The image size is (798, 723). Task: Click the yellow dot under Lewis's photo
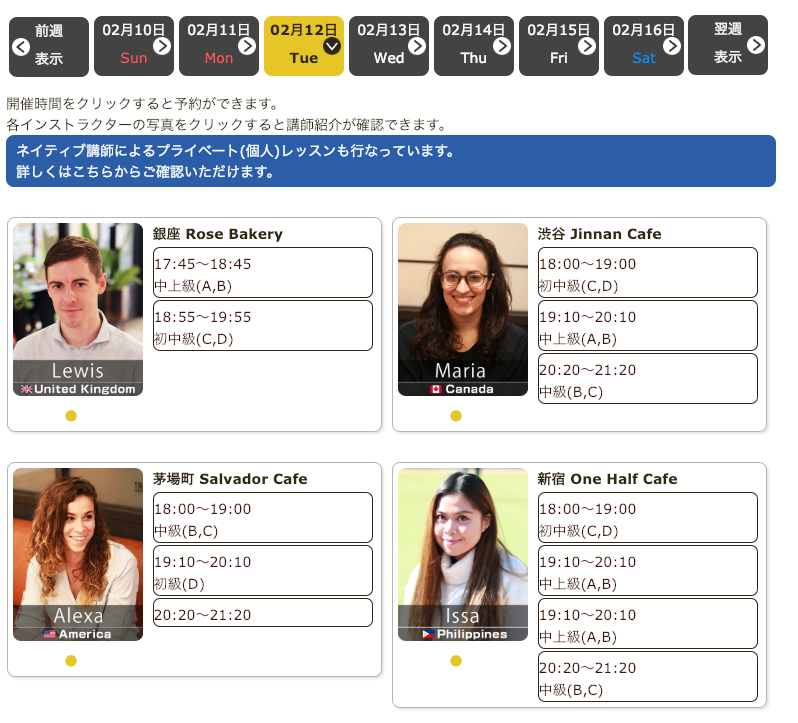coord(71,416)
